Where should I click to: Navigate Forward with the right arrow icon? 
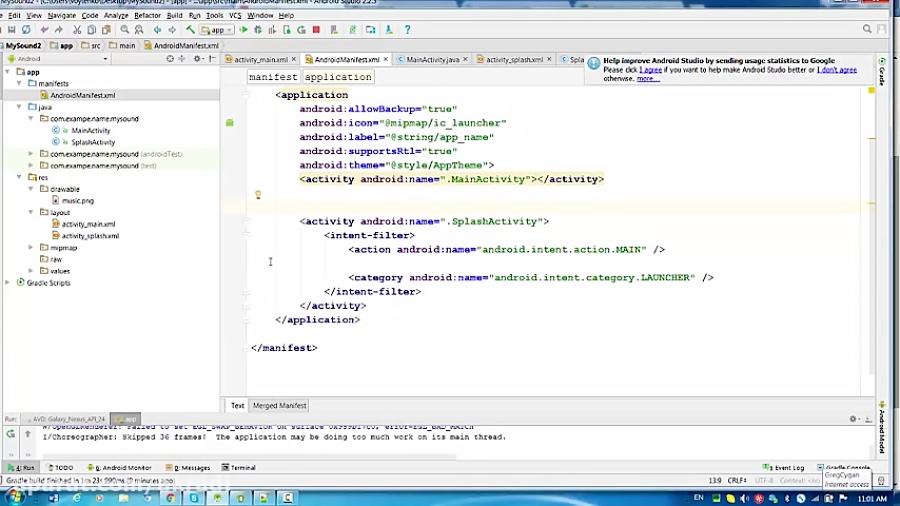[x=172, y=29]
